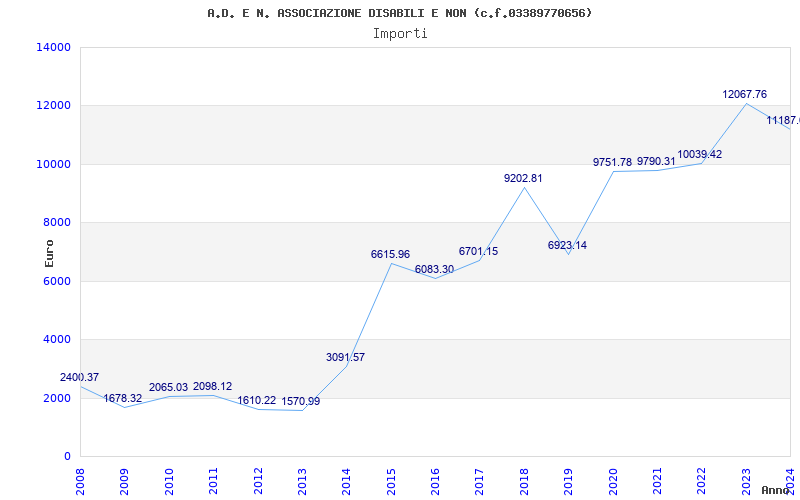Click the 2023 x-axis year label

[746, 481]
